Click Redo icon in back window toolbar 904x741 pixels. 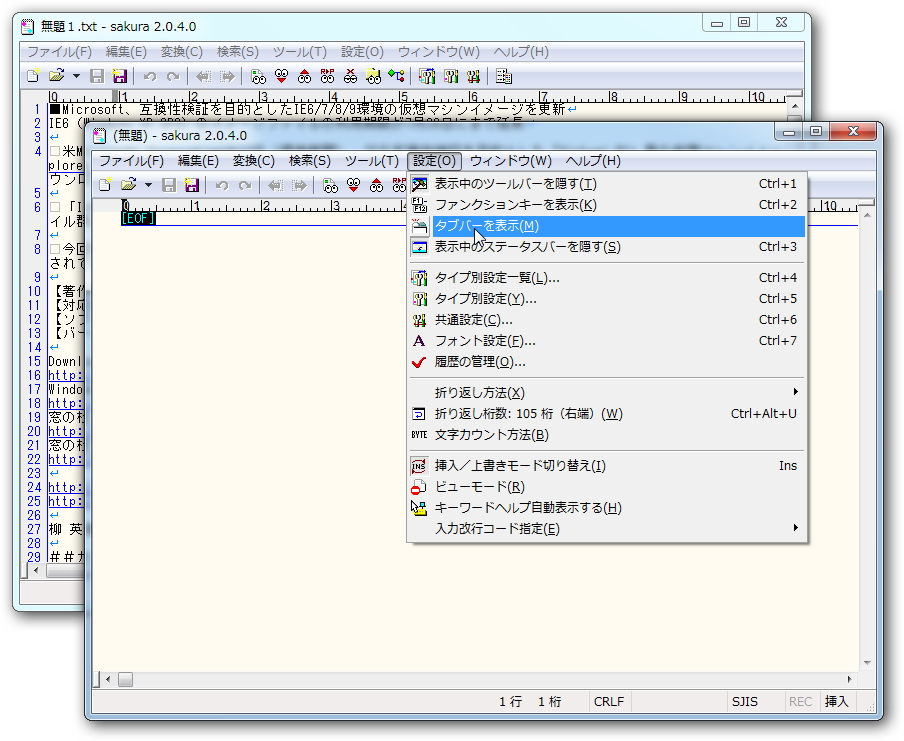172,76
